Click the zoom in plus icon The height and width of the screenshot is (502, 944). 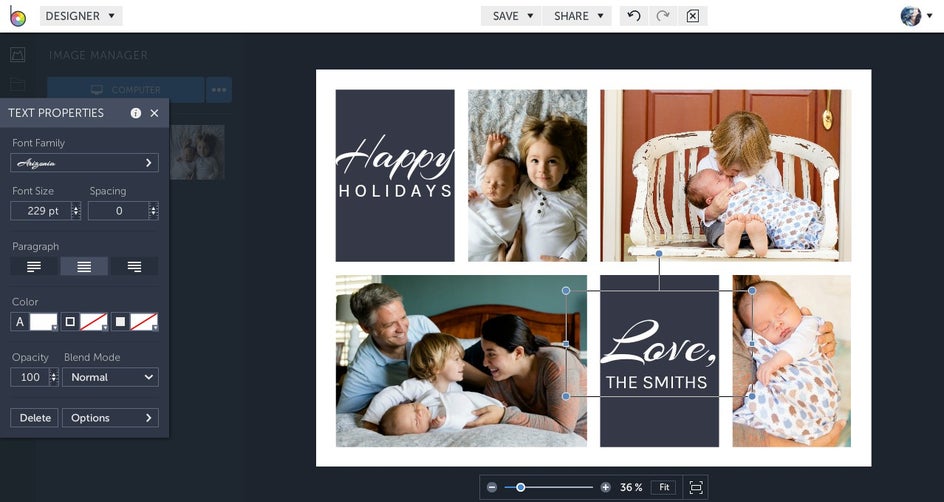pyautogui.click(x=606, y=487)
